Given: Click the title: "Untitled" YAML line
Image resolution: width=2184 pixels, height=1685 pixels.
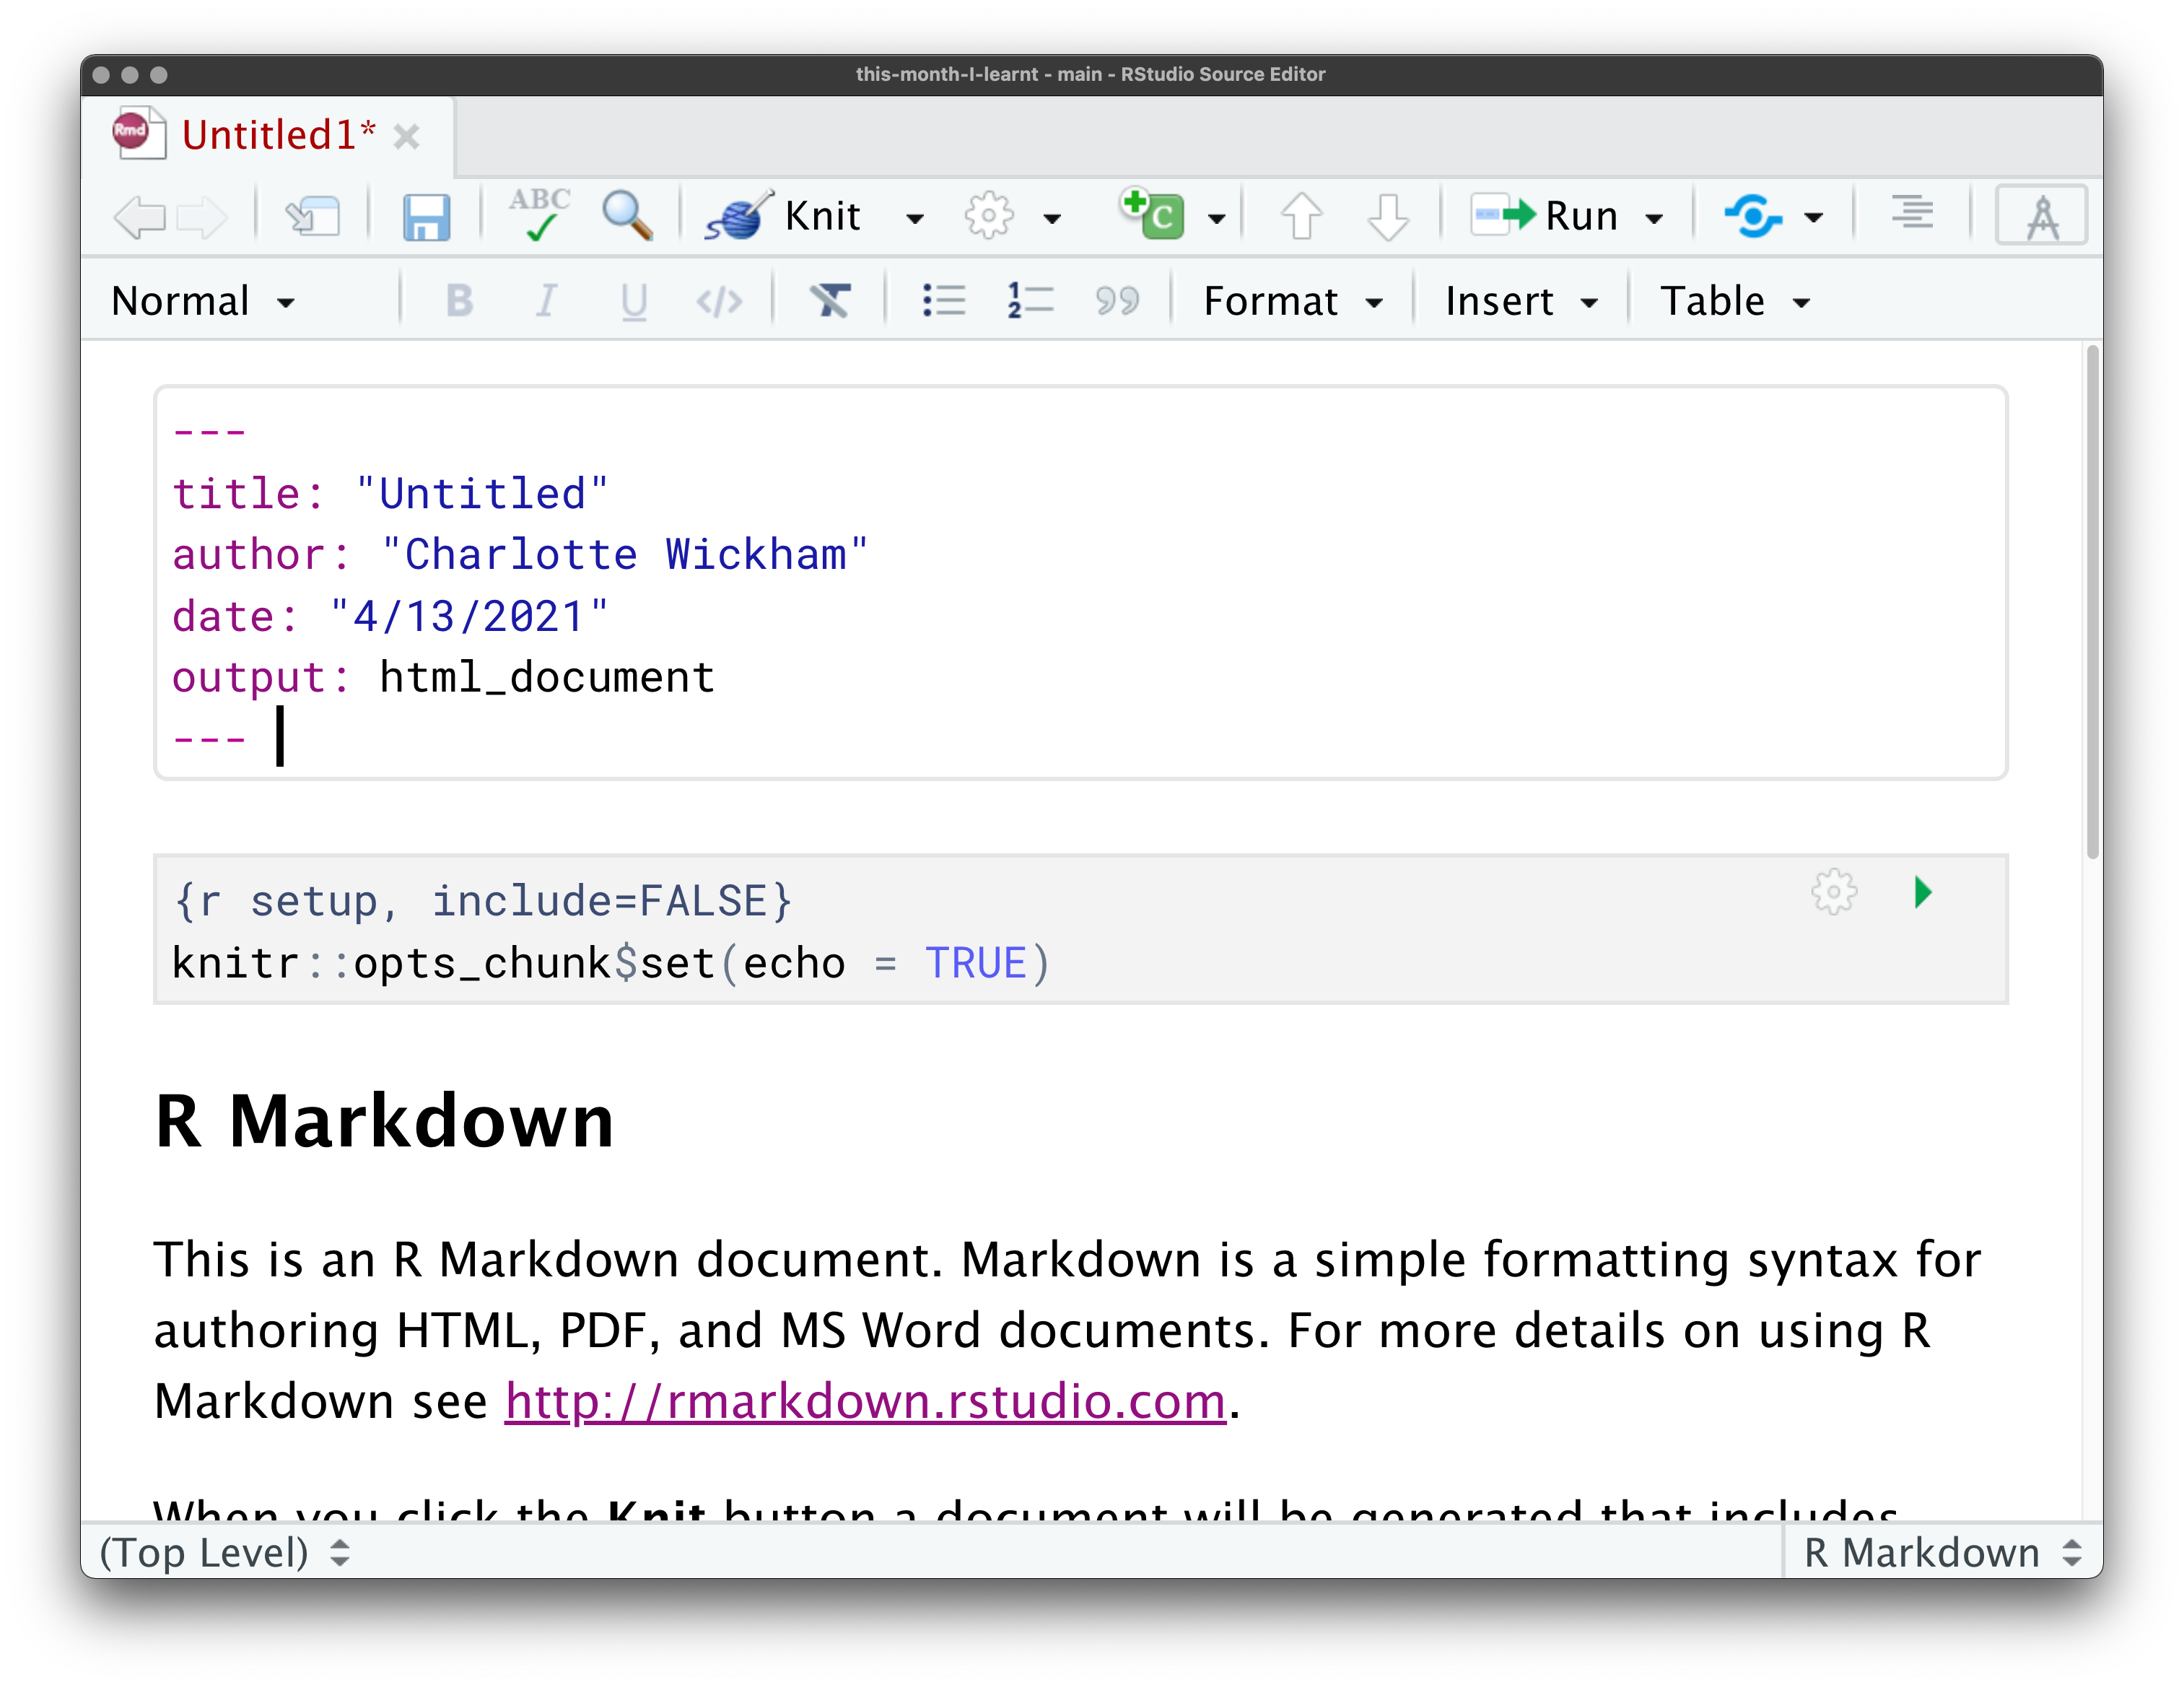Looking at the screenshot, I should click(x=390, y=494).
